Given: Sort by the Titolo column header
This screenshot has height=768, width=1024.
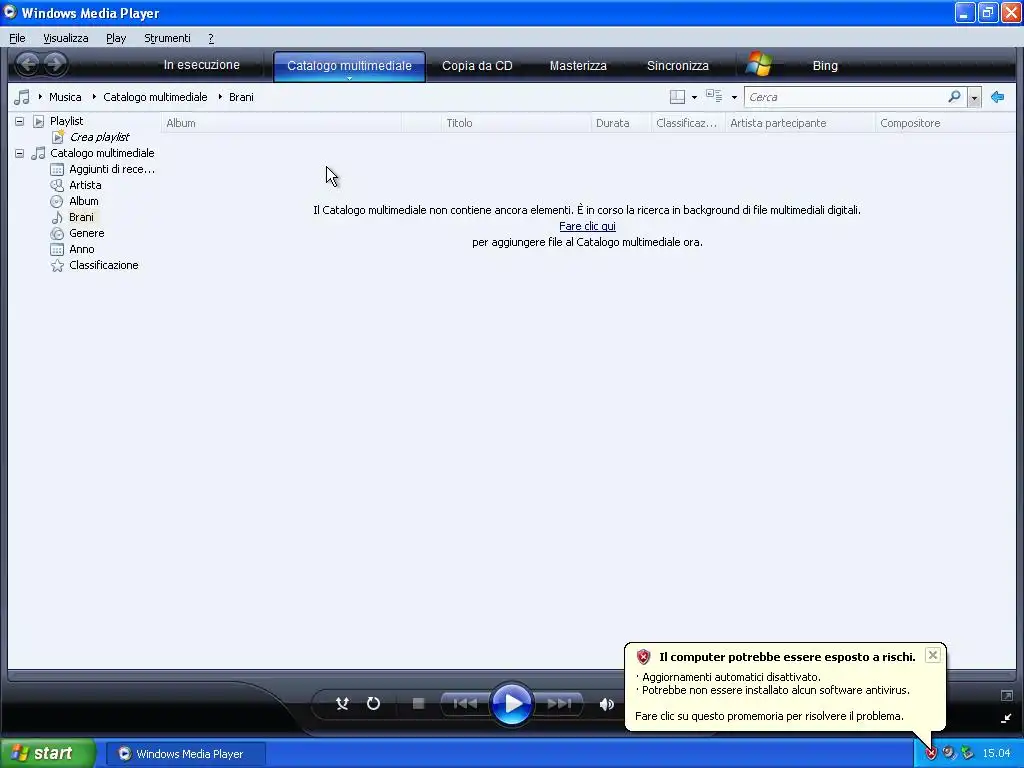Looking at the screenshot, I should point(516,123).
